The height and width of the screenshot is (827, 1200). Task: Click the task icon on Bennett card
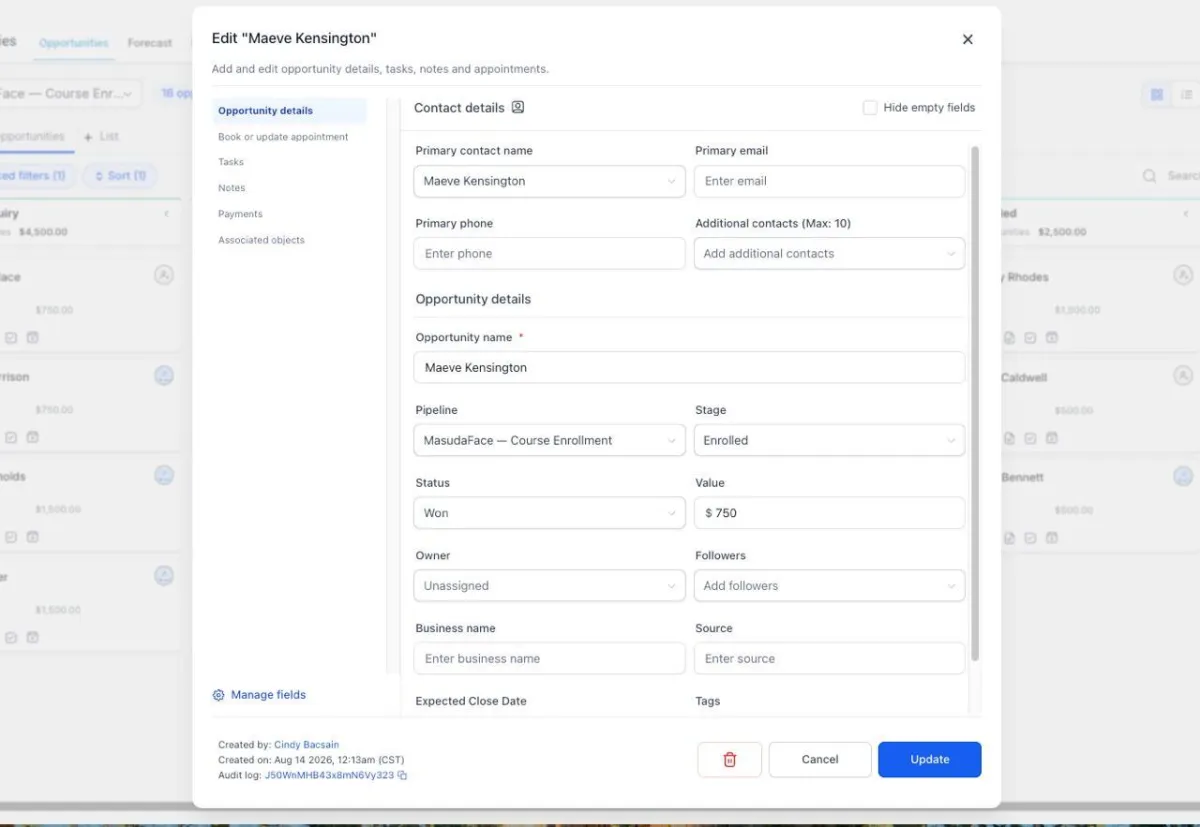click(1030, 538)
